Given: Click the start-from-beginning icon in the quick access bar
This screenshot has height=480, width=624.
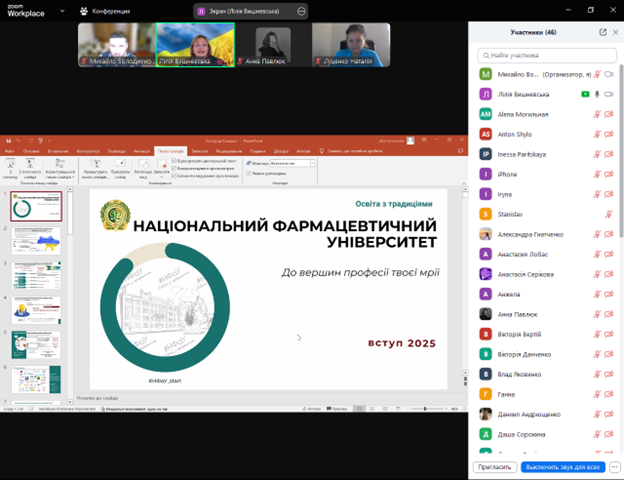Looking at the screenshot, I should pos(40,140).
